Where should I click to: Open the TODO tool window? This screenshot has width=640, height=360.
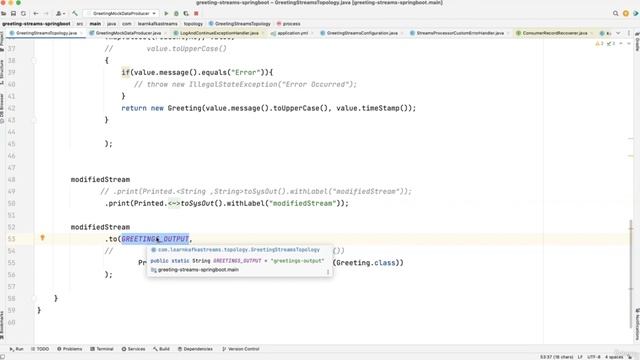click(40, 349)
